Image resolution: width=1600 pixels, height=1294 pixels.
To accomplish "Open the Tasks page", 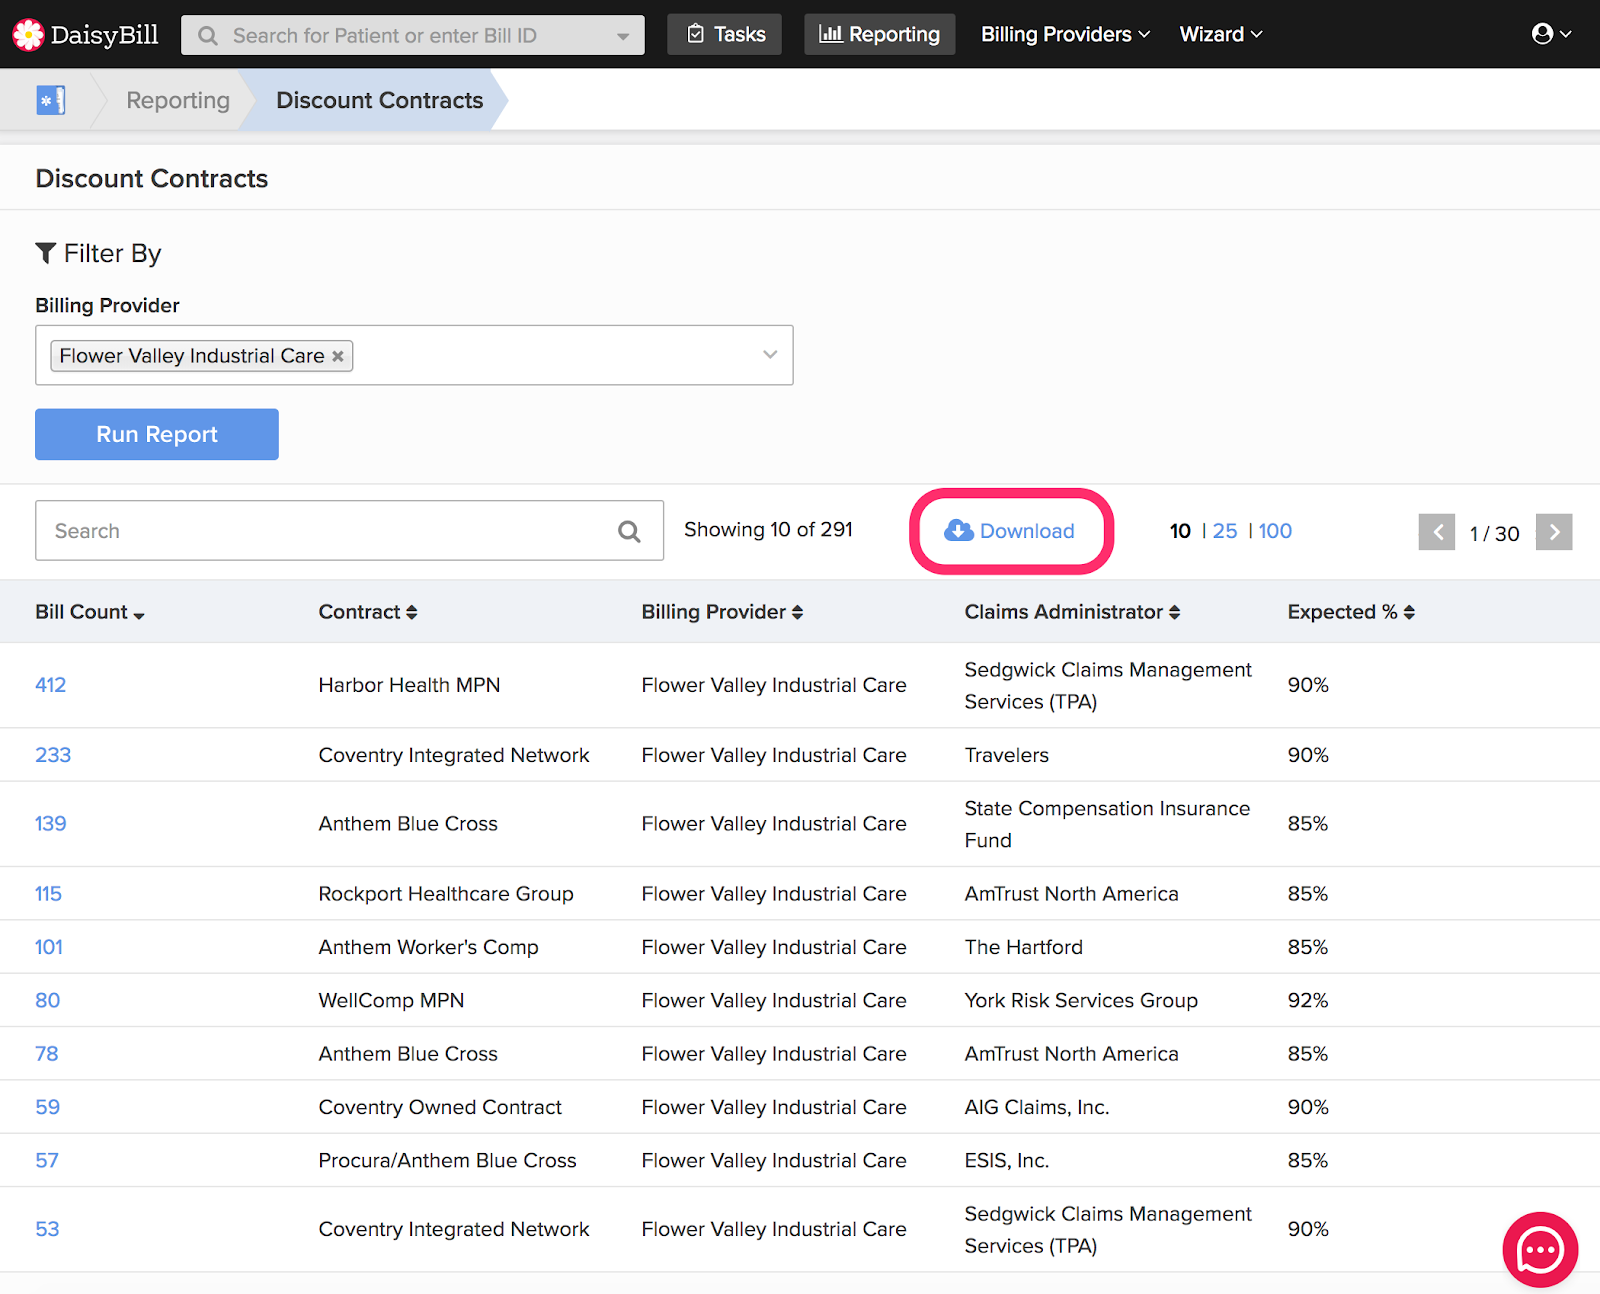I will click(725, 34).
